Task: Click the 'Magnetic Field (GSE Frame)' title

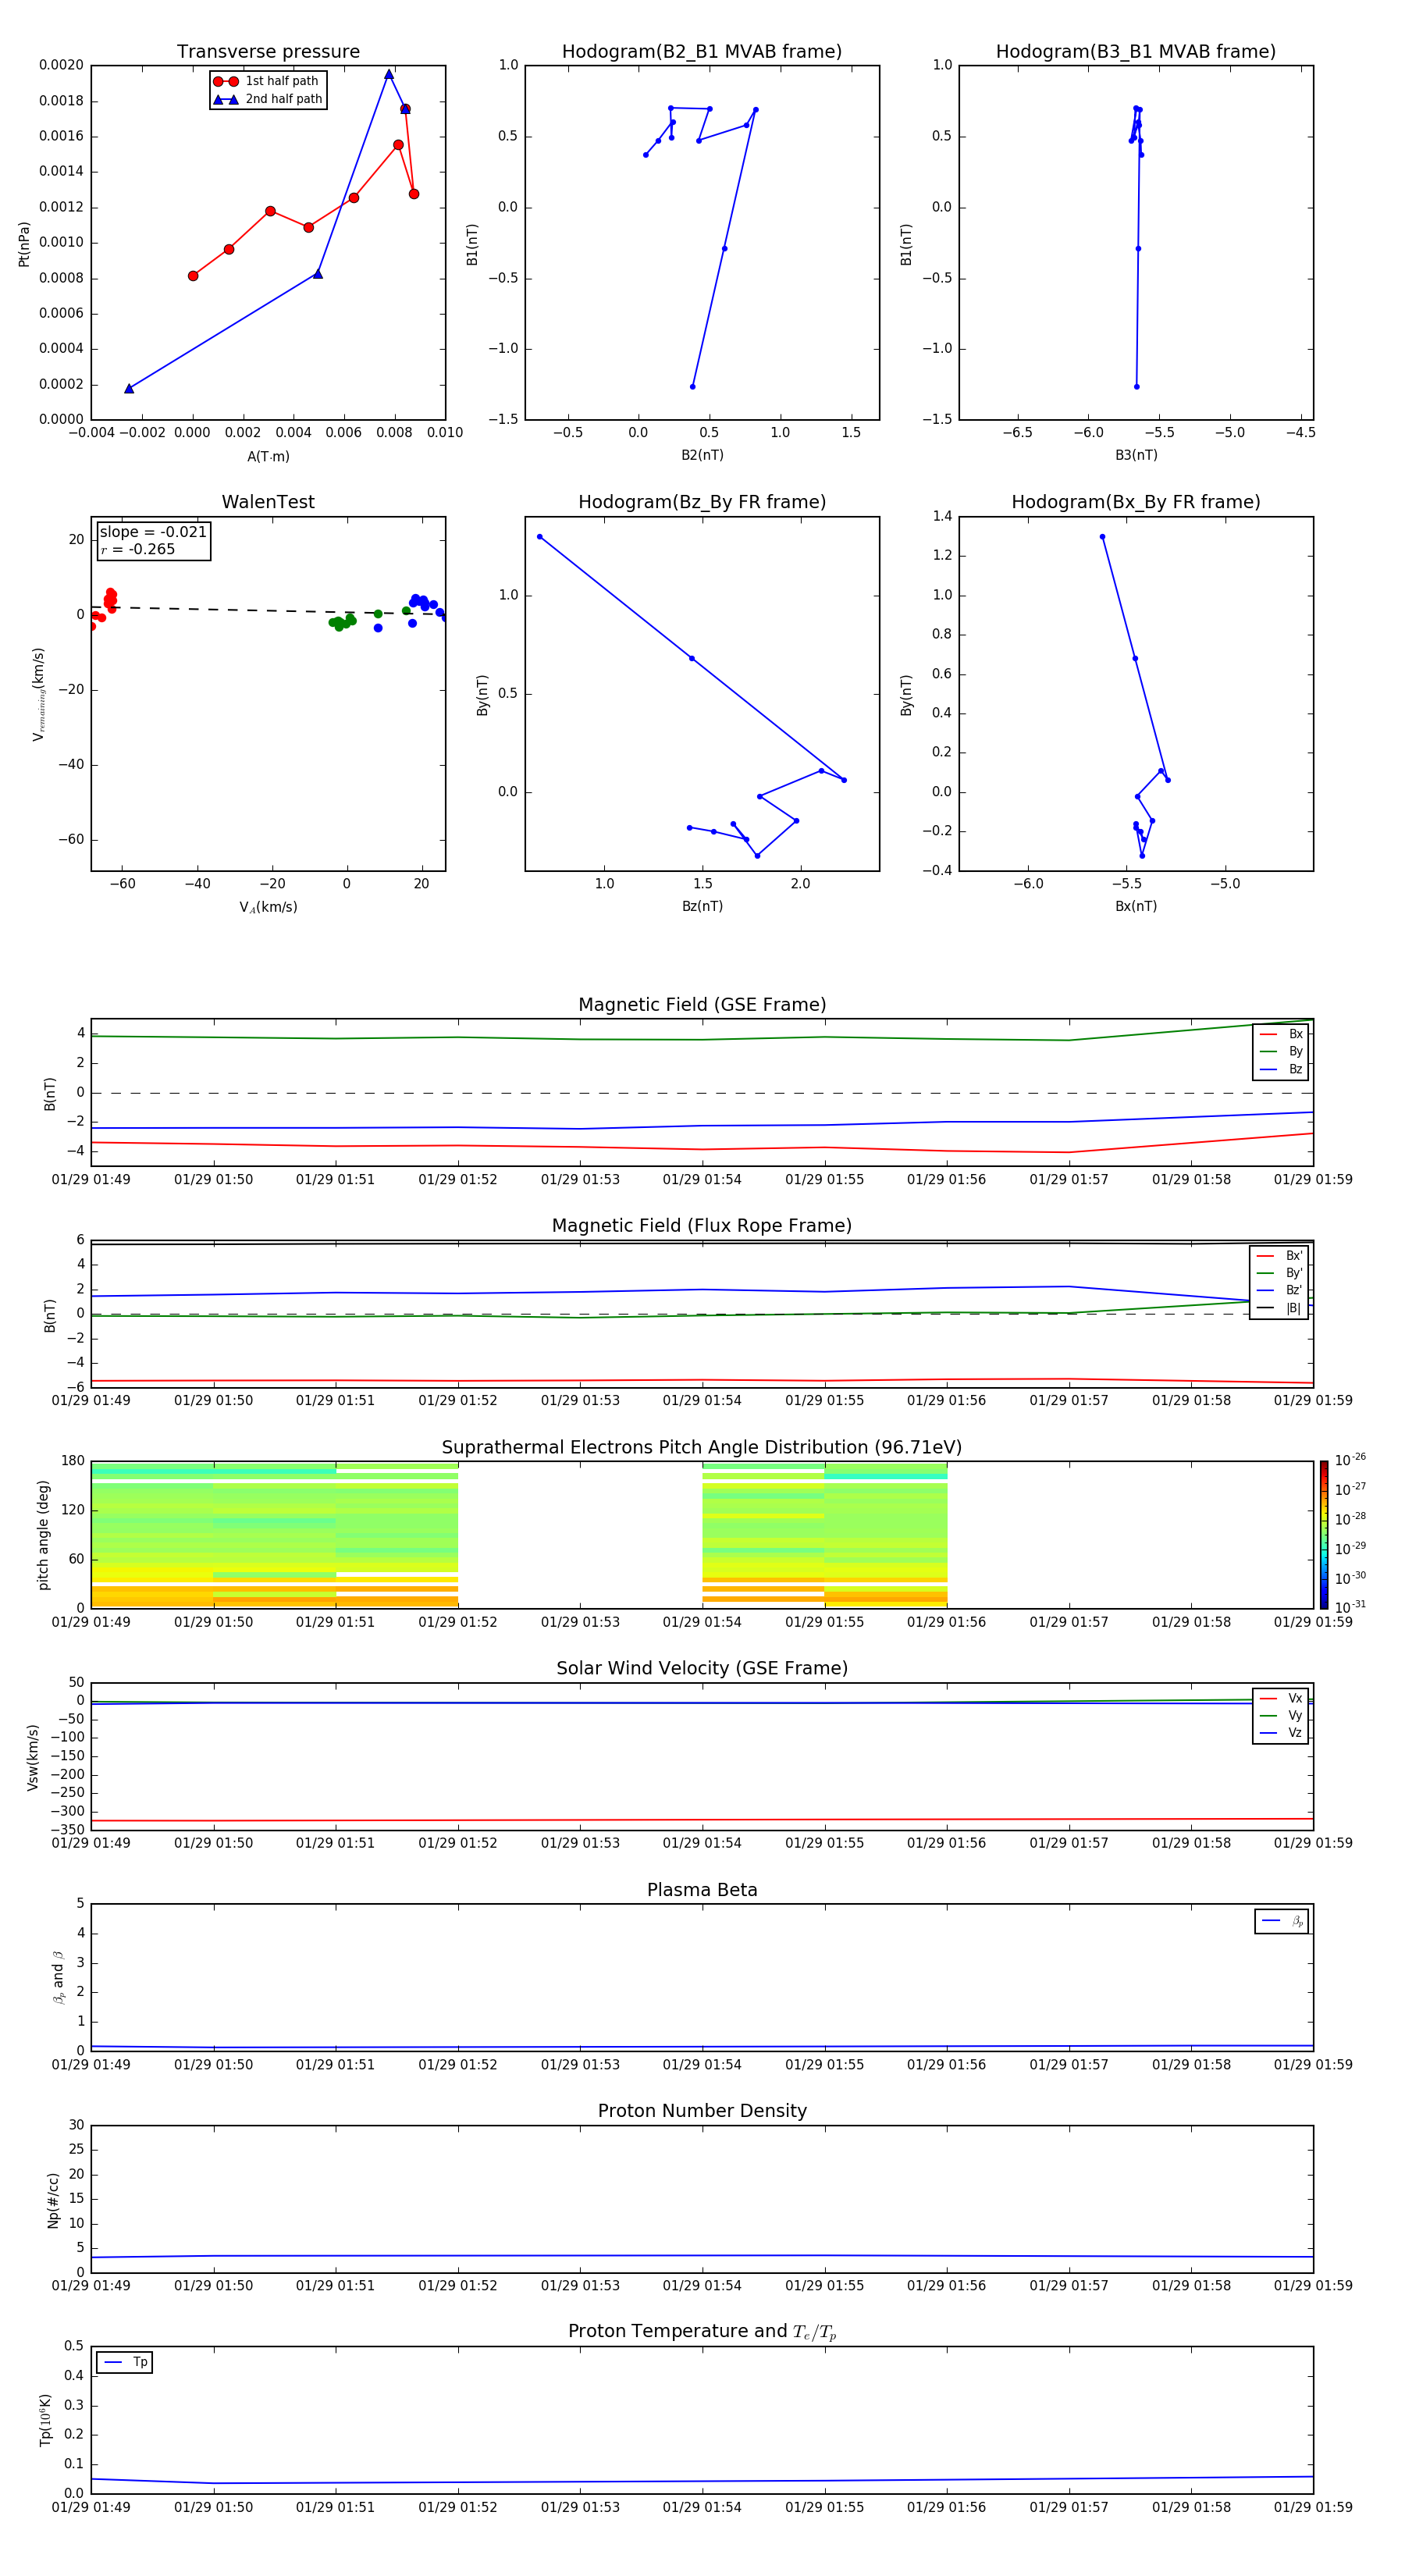Action: click(x=702, y=1005)
